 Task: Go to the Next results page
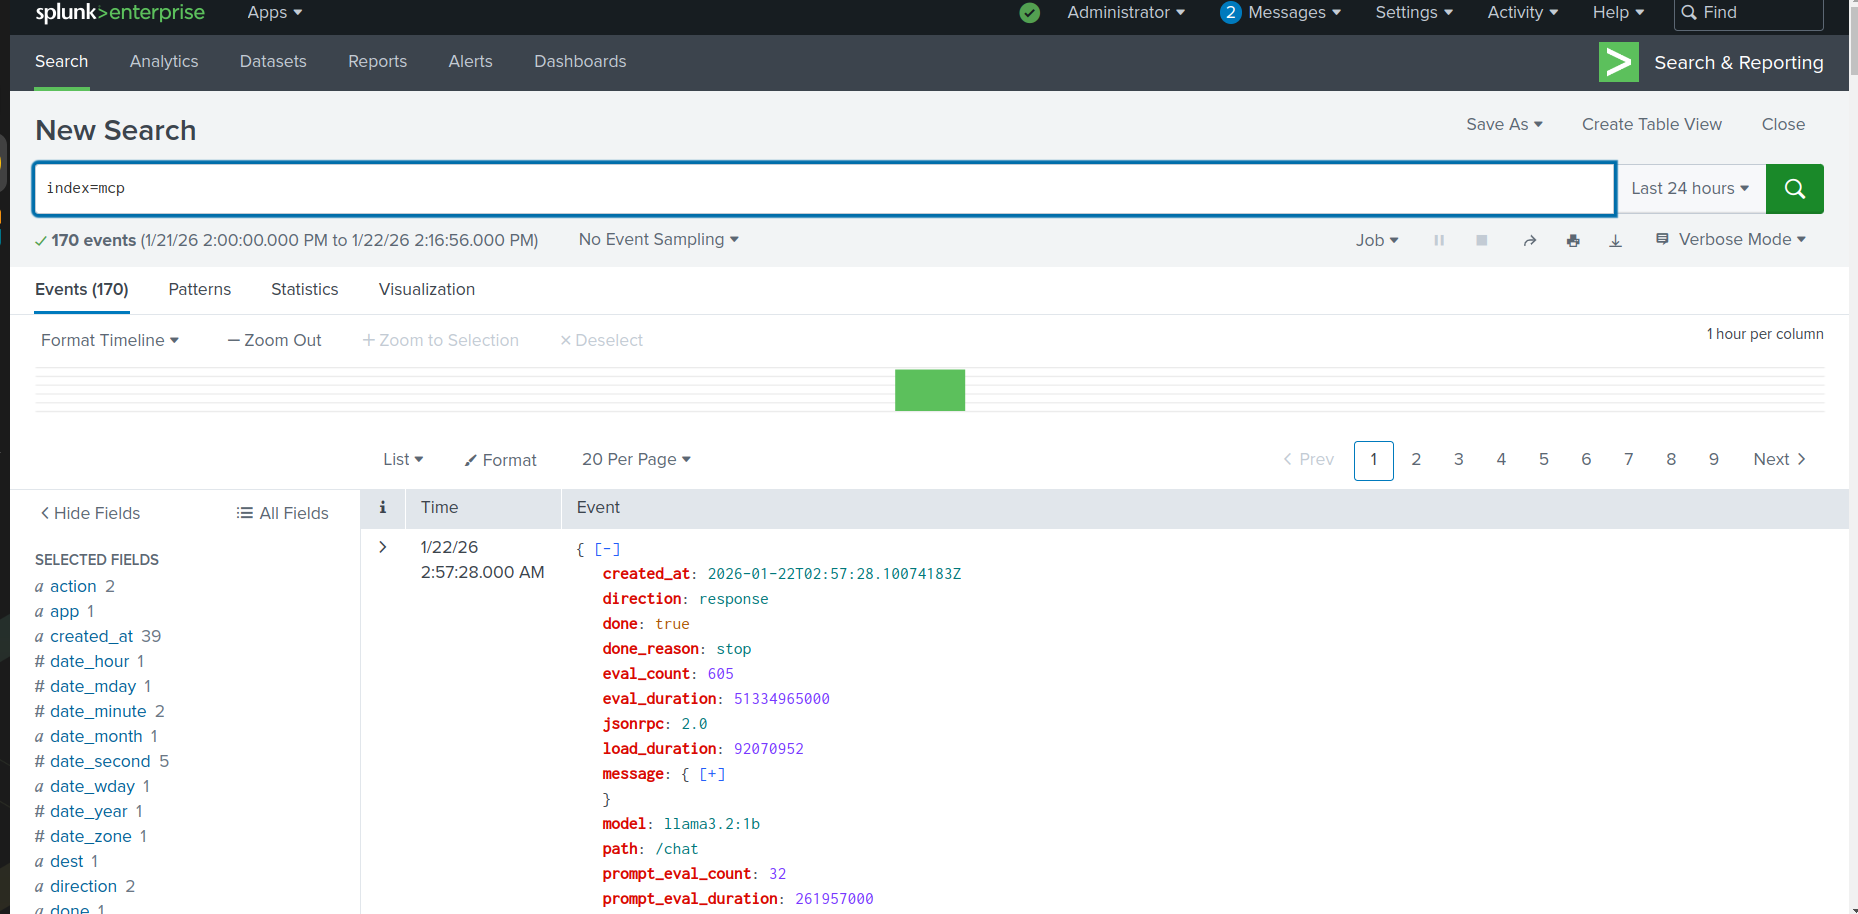pos(1778,460)
